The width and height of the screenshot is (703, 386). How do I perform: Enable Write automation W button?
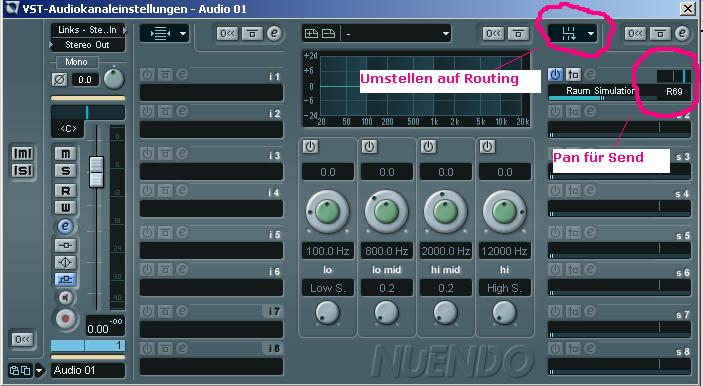click(x=65, y=208)
